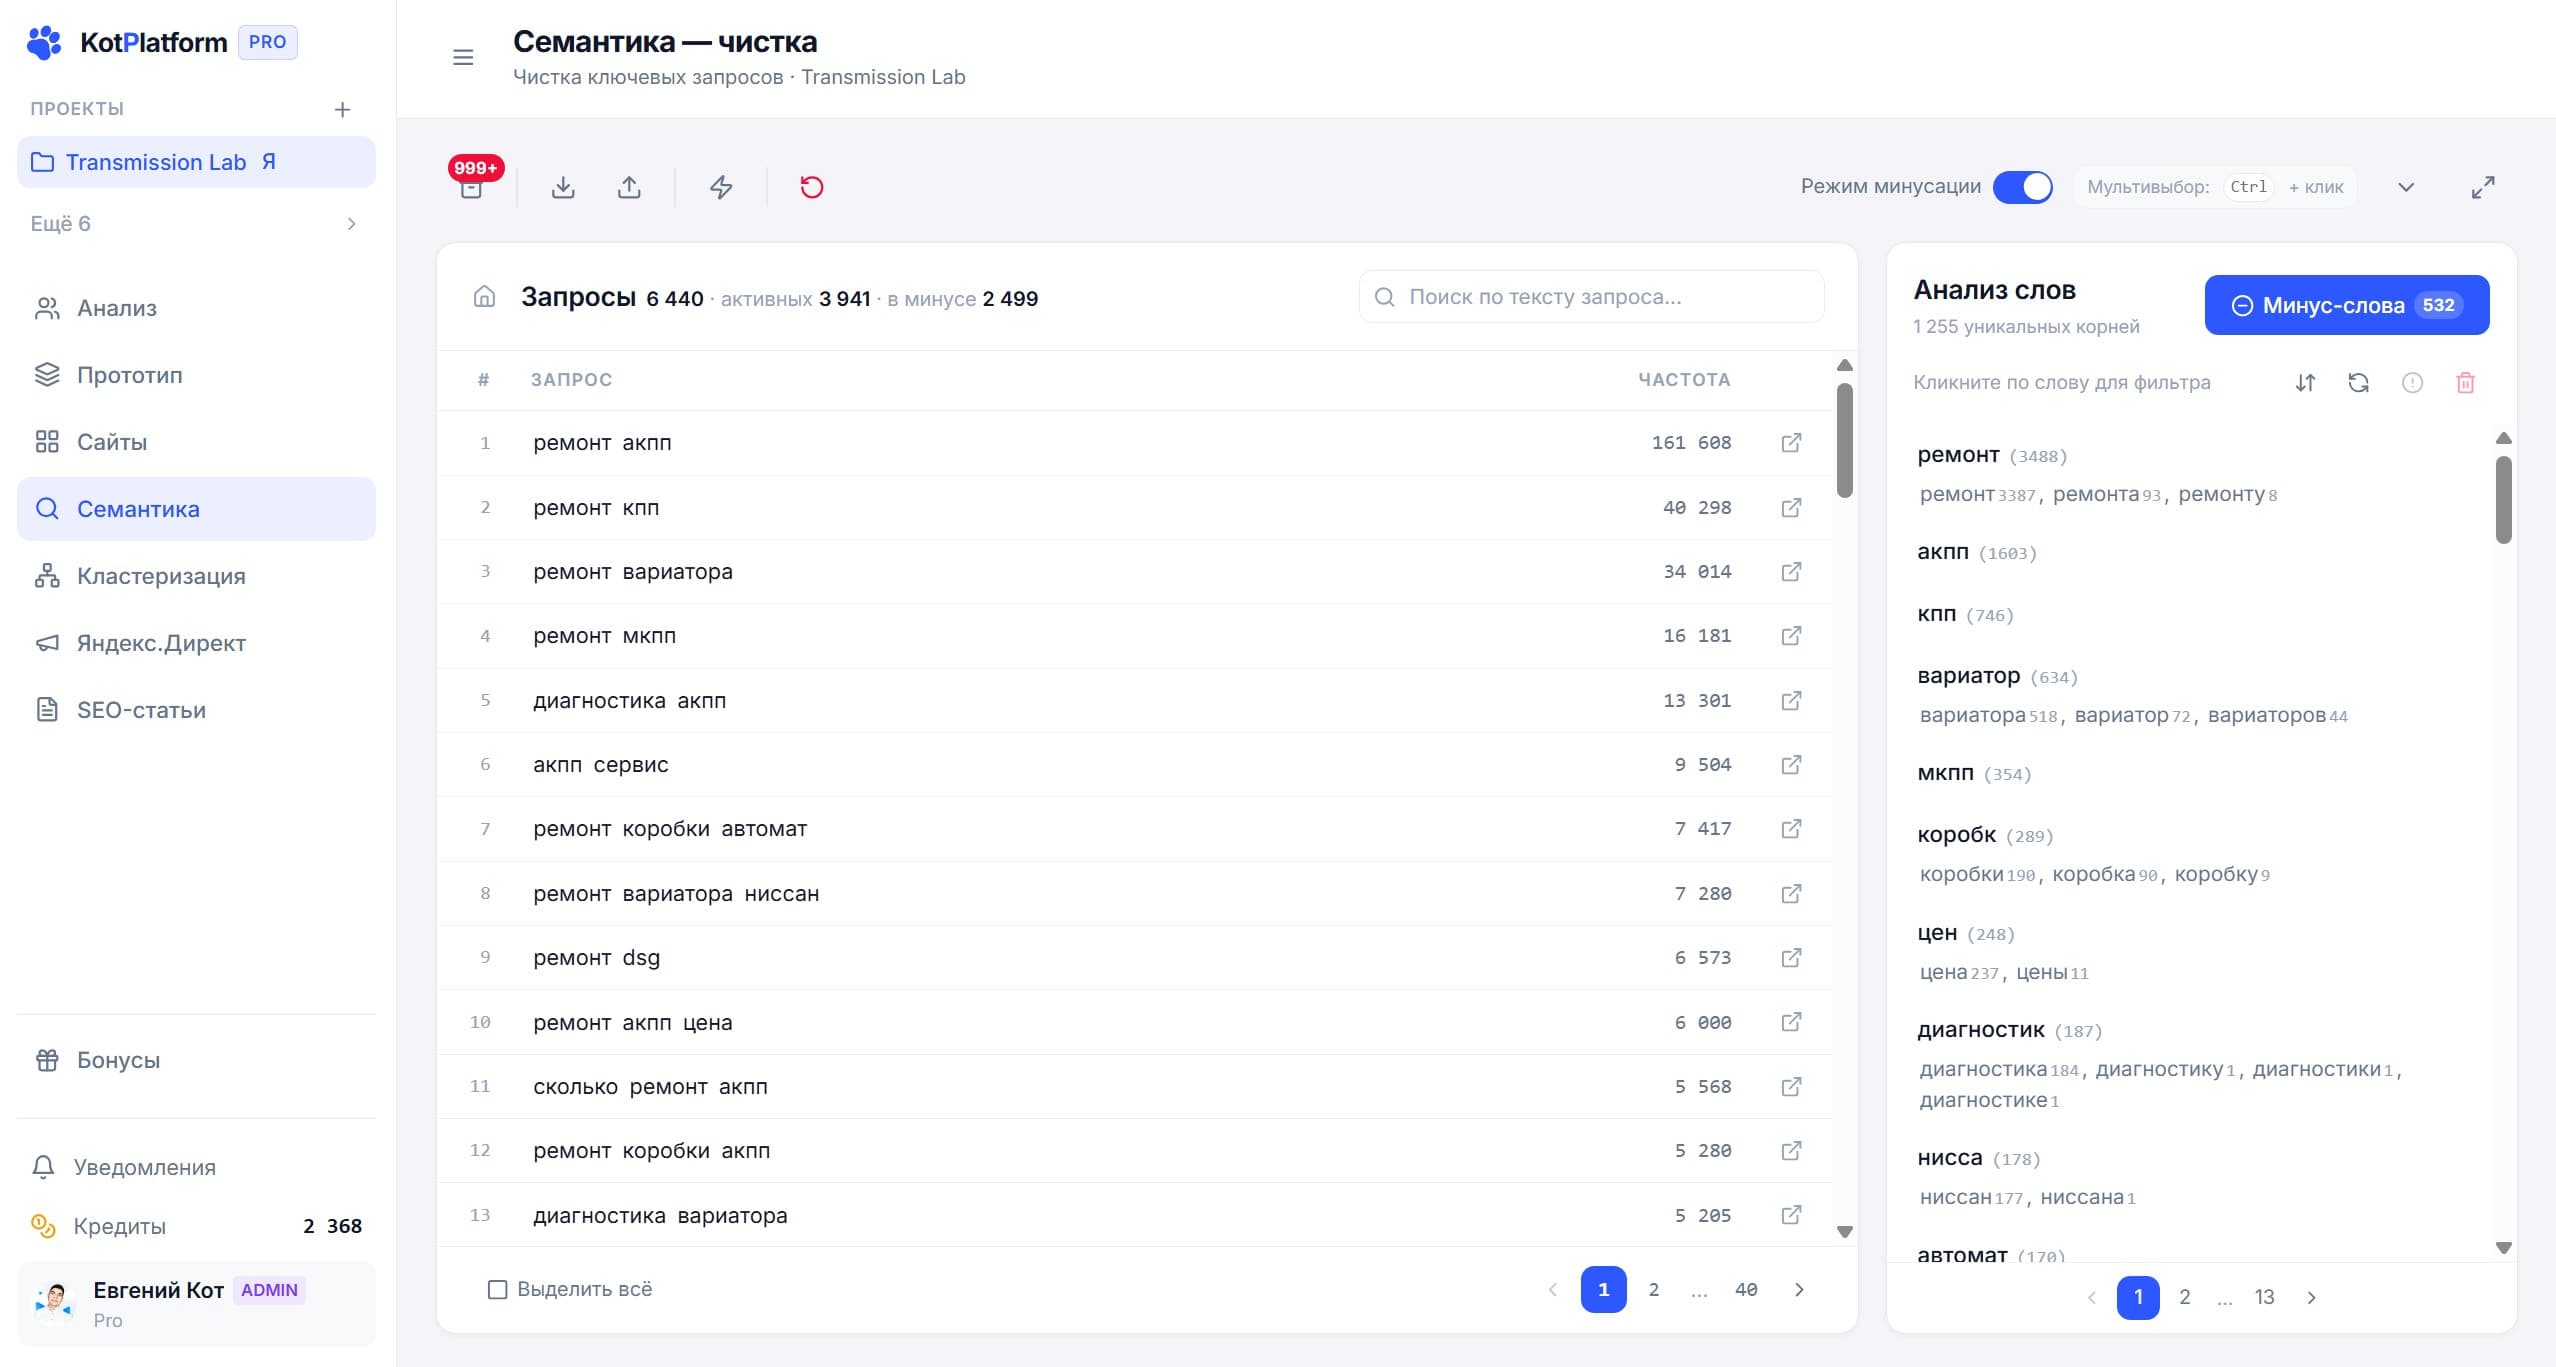
Task: Open Сайты in the sidebar
Action: coord(196,442)
